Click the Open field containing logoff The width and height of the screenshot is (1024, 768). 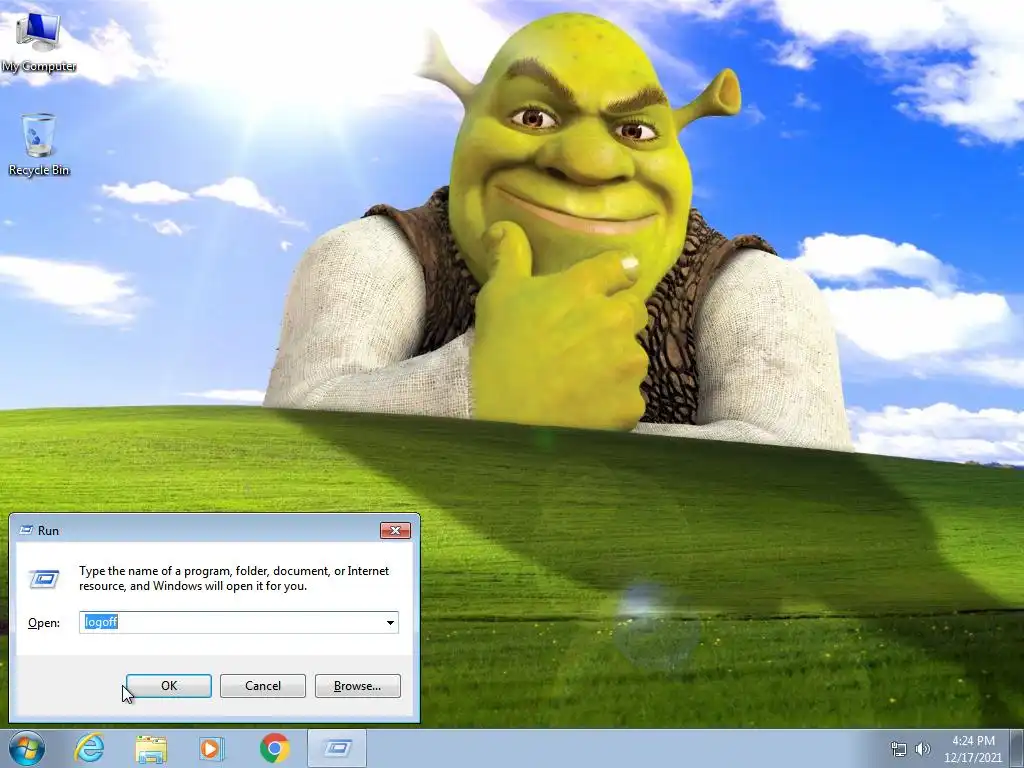point(239,622)
